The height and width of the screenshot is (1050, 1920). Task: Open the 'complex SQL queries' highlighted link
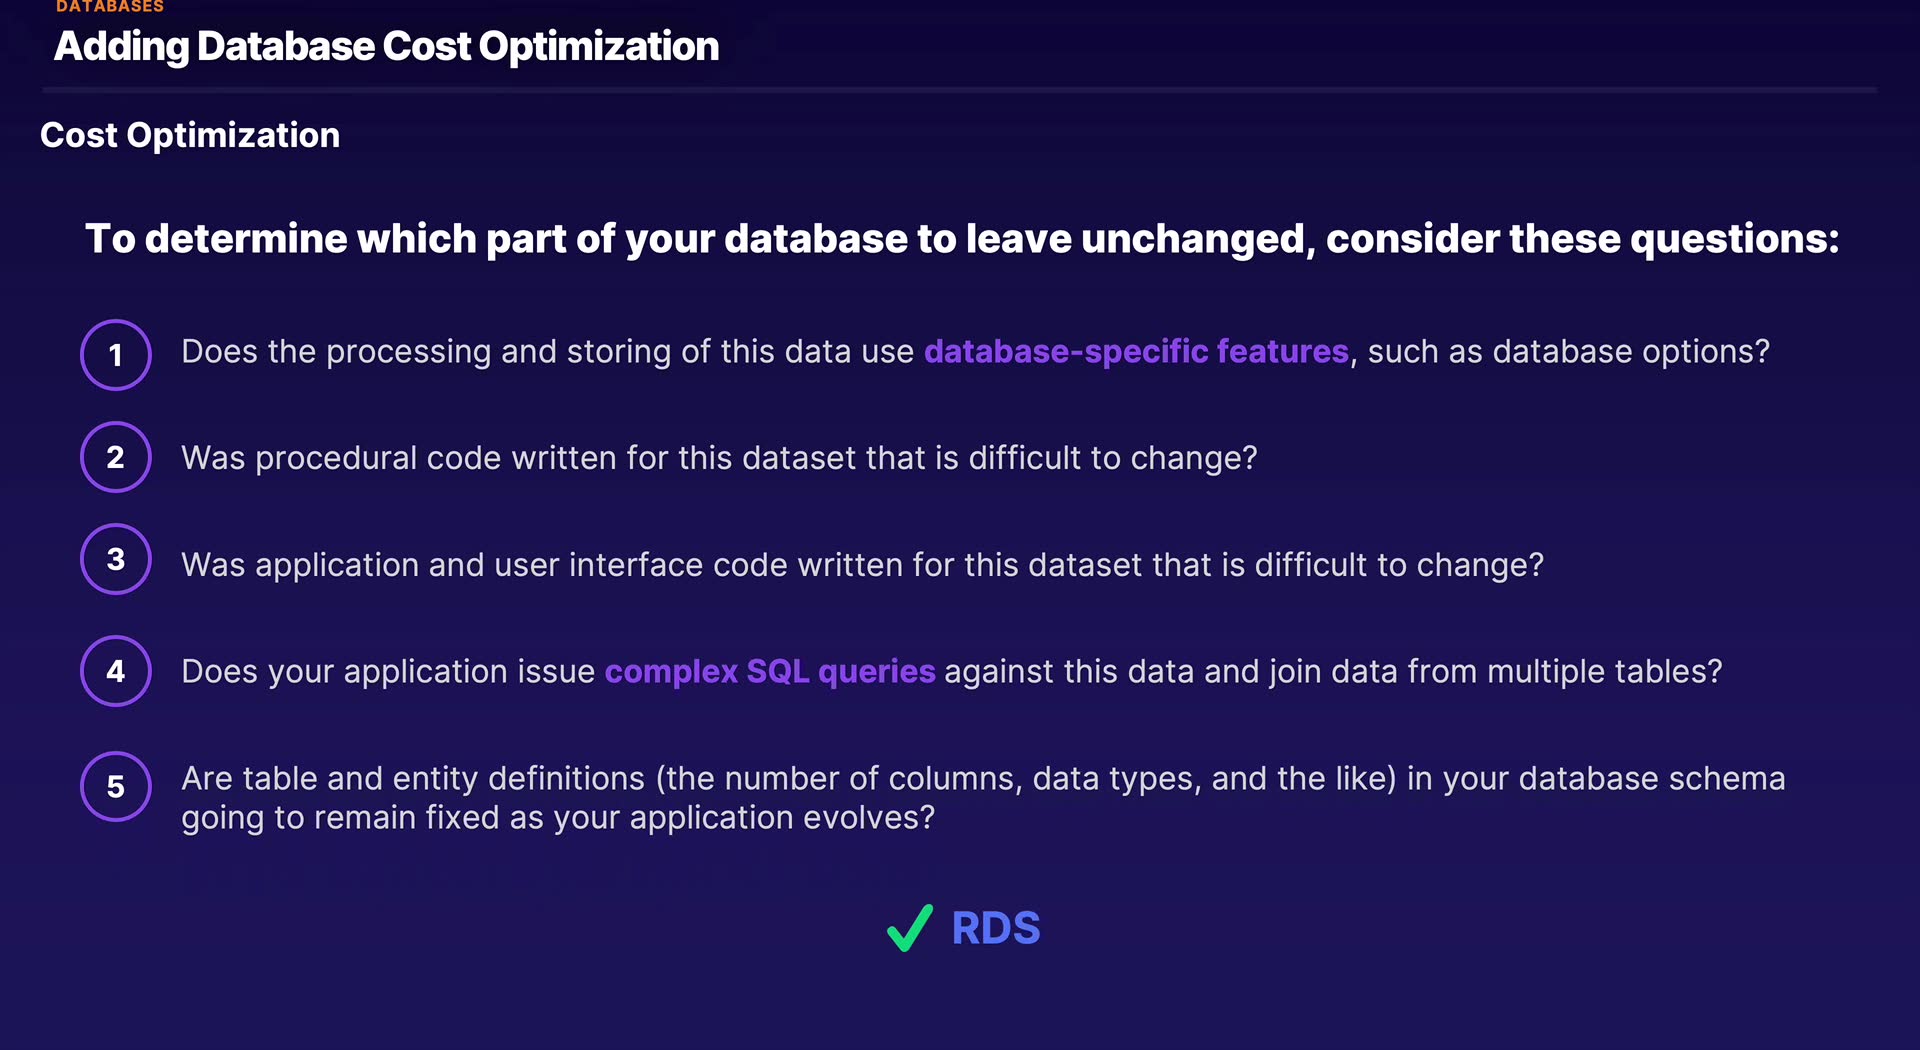coord(770,671)
